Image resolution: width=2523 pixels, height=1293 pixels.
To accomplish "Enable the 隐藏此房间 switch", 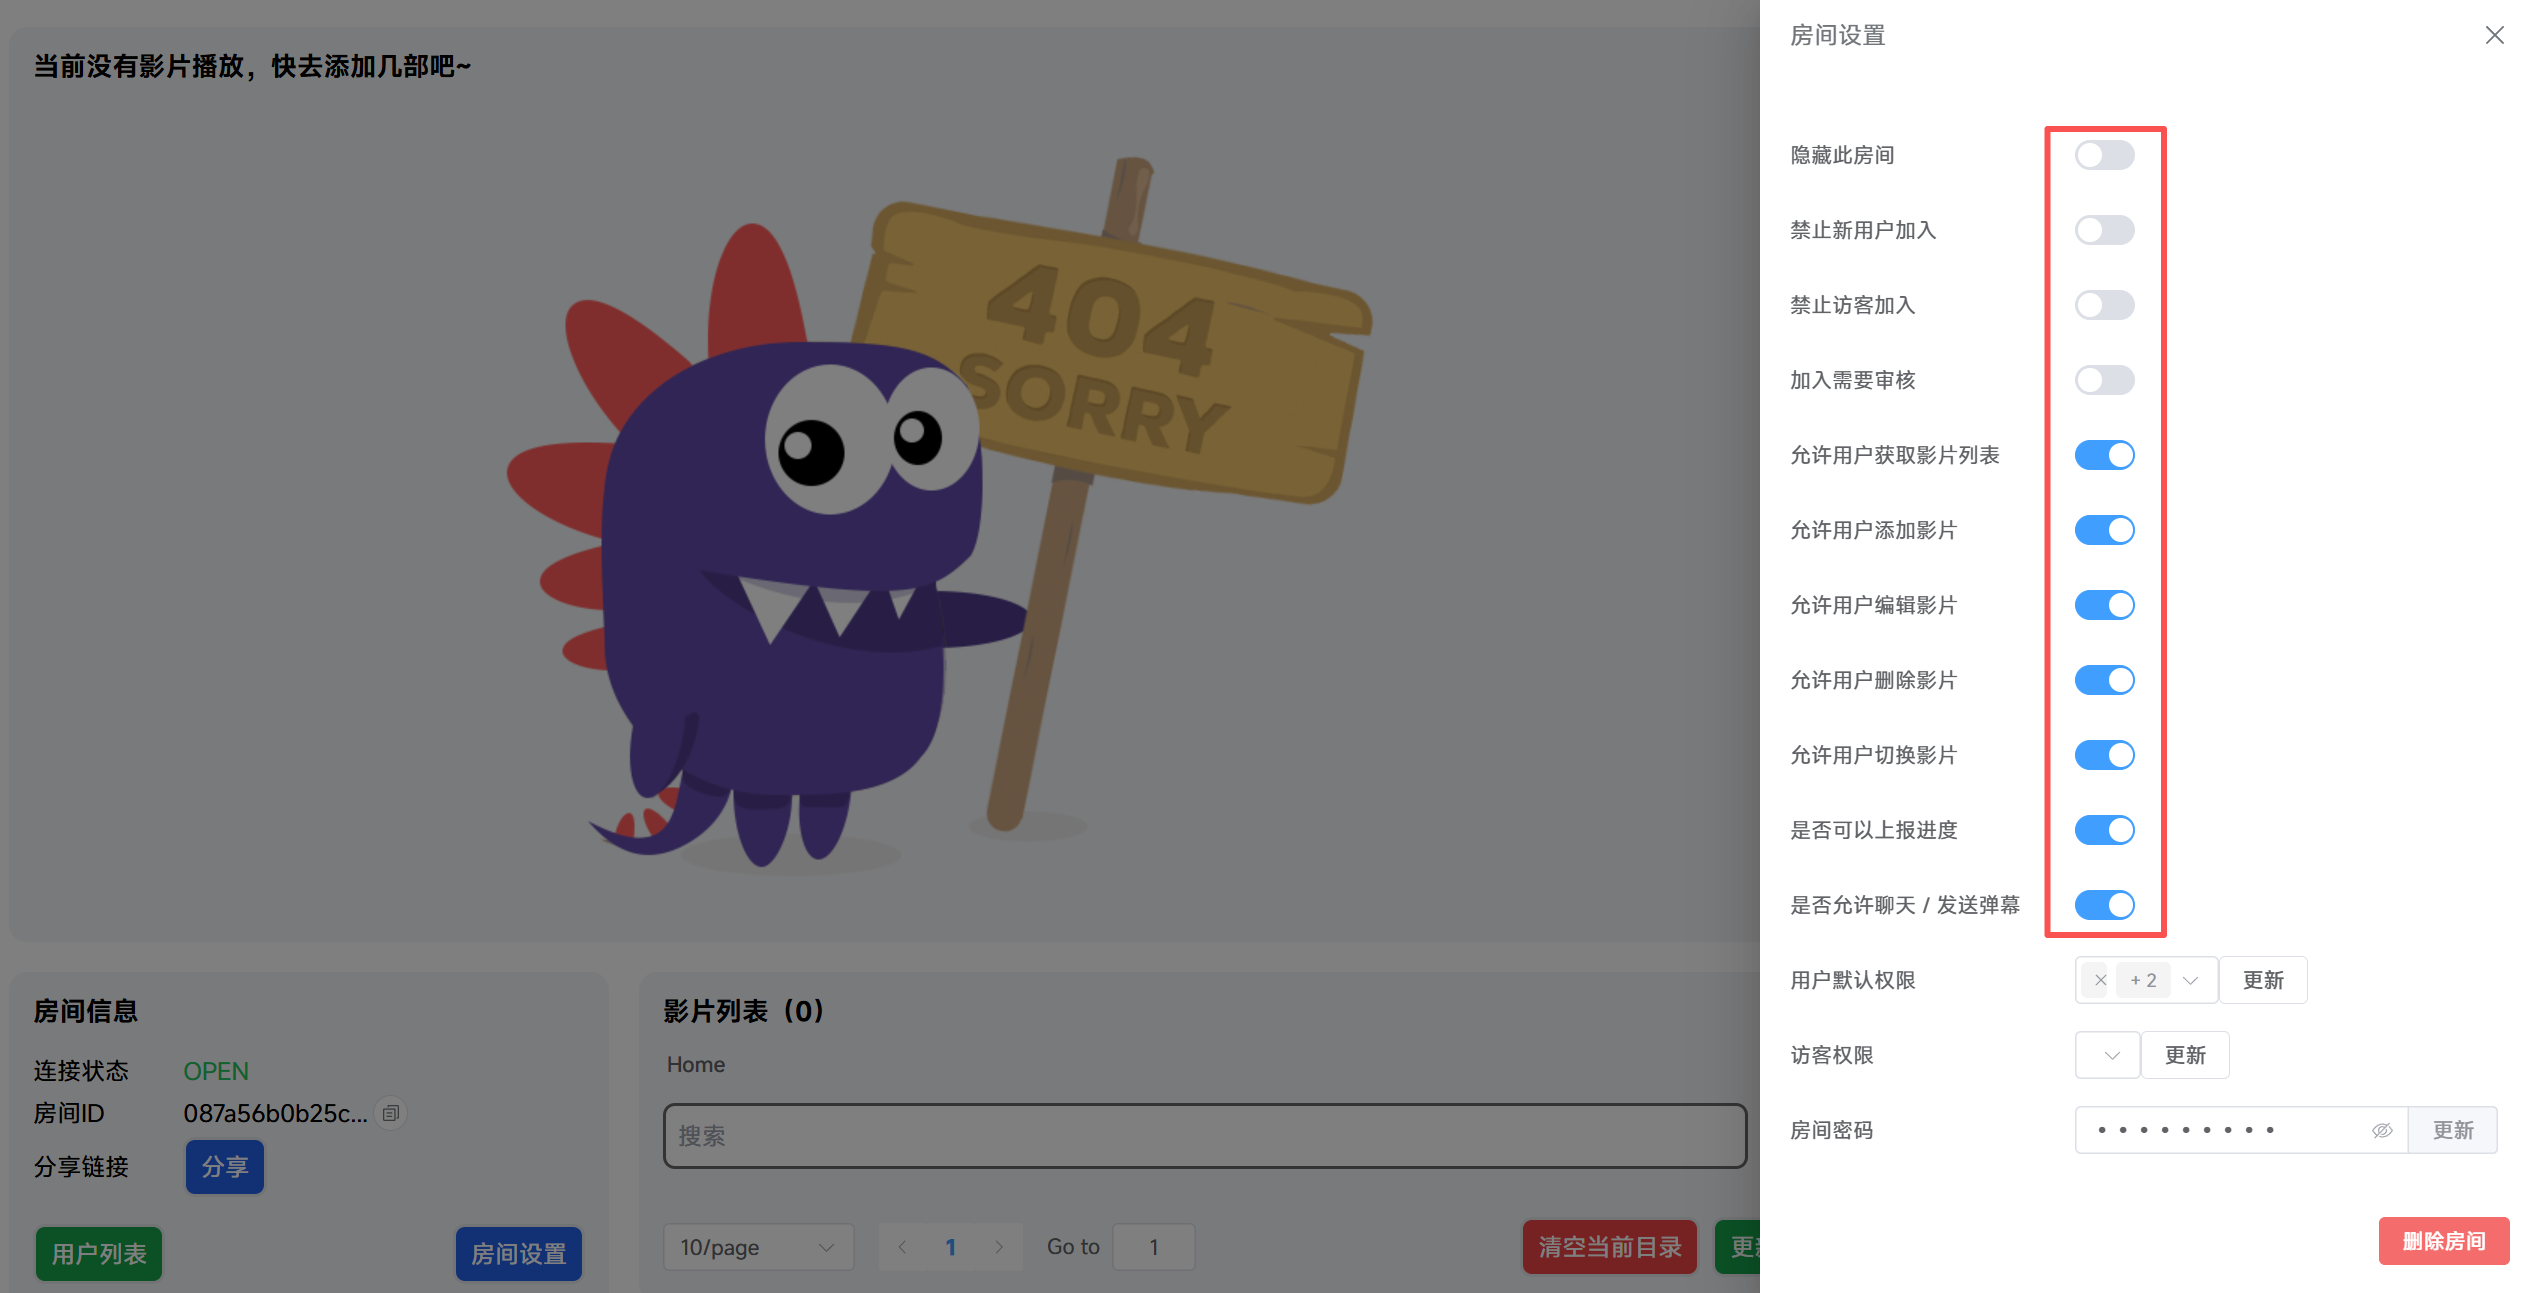I will (2104, 155).
